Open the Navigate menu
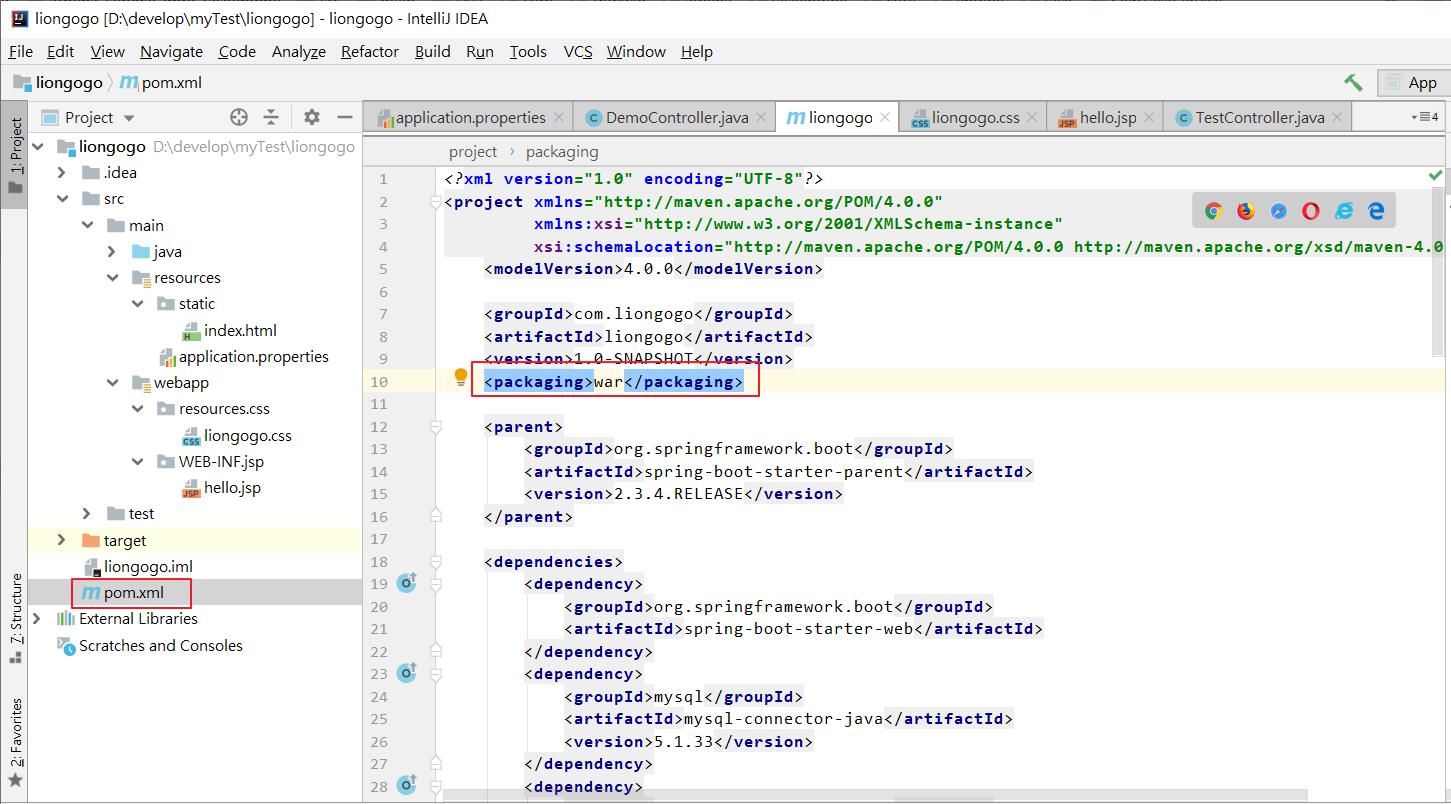 171,51
